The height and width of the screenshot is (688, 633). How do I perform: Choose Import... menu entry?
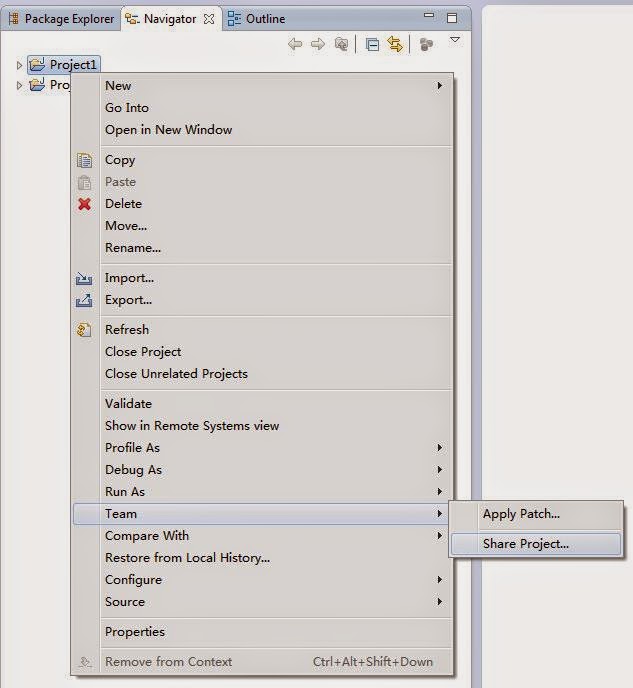(262, 278)
